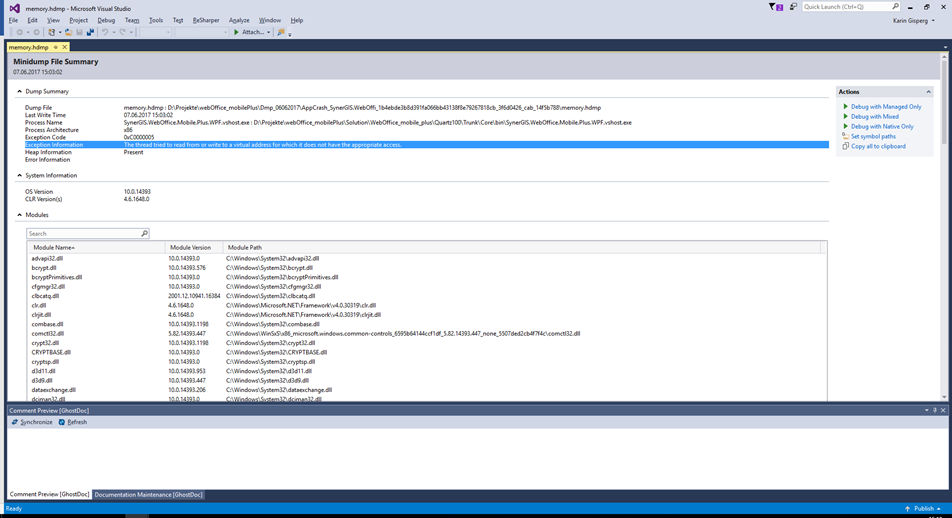Open the toolbar overflow options arrow

click(290, 33)
